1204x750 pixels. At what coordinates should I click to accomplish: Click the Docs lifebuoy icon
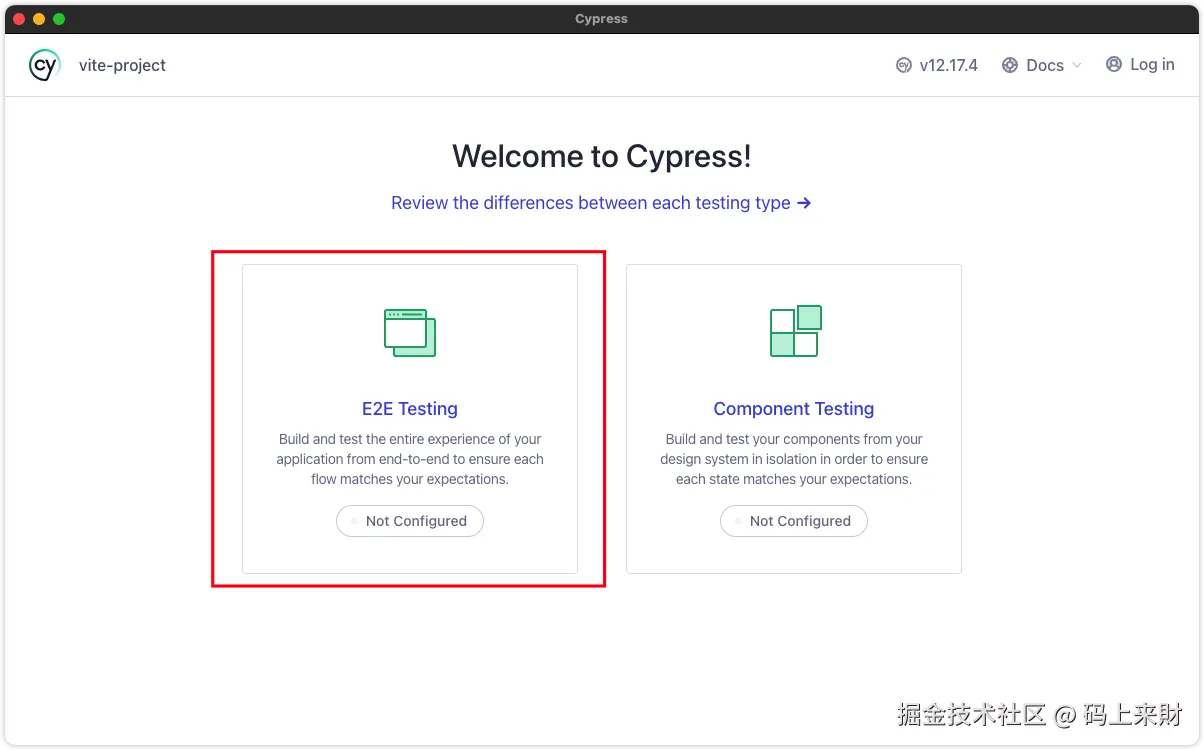click(x=1010, y=65)
